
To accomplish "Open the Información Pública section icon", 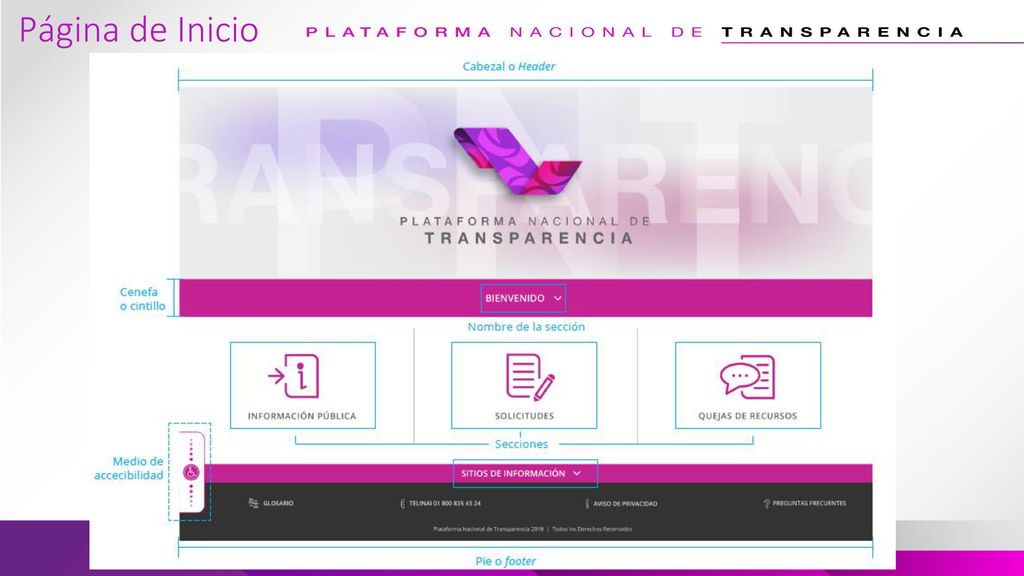I will tap(294, 376).
